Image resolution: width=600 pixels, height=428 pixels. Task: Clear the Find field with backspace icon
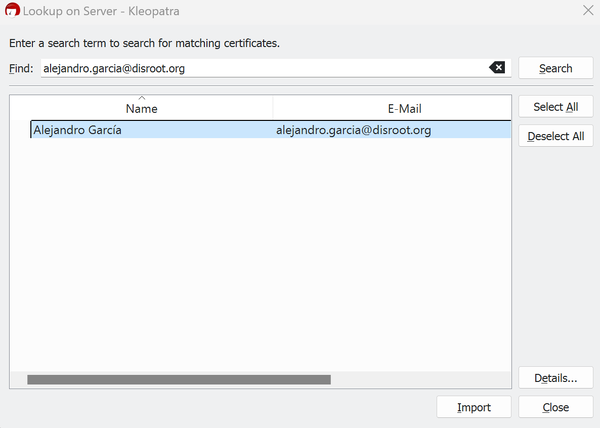click(x=497, y=68)
